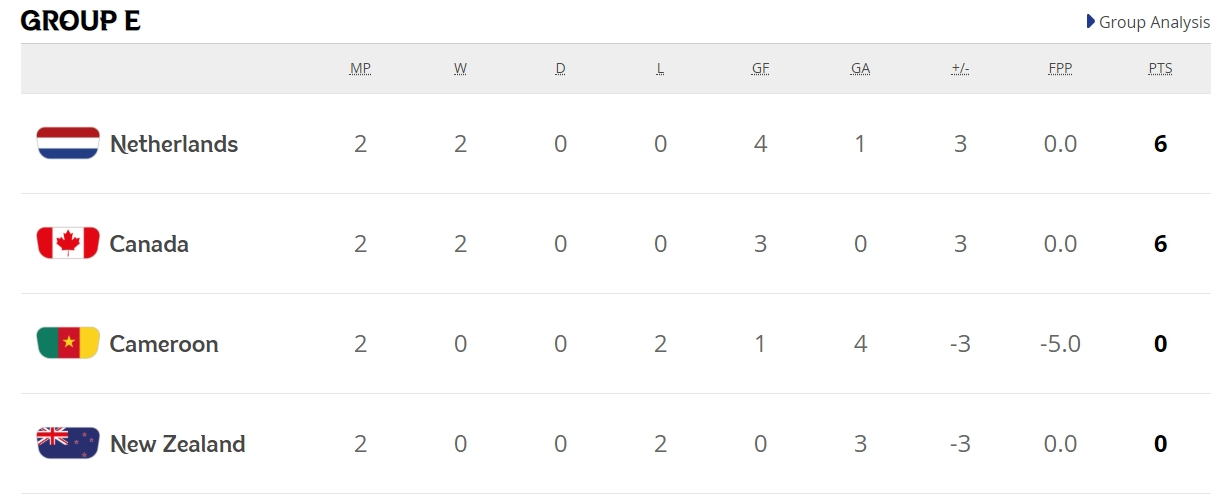Click the GF column header
This screenshot has height=495, width=1224.
tap(760, 69)
